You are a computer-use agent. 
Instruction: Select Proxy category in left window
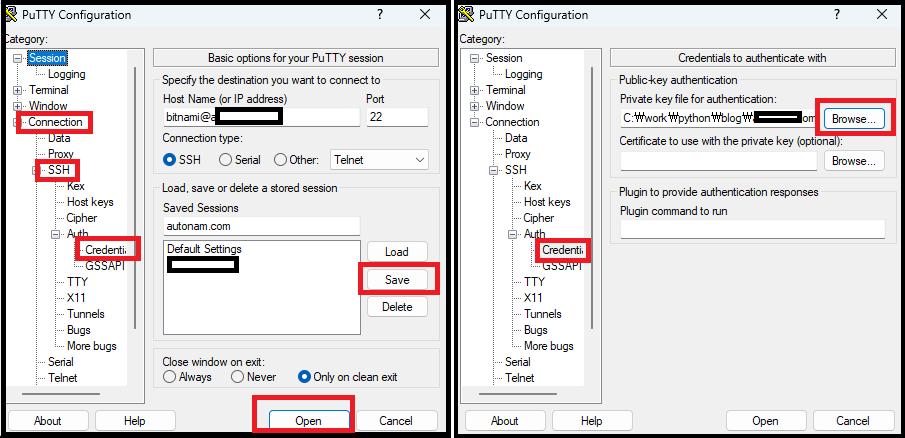coord(61,154)
